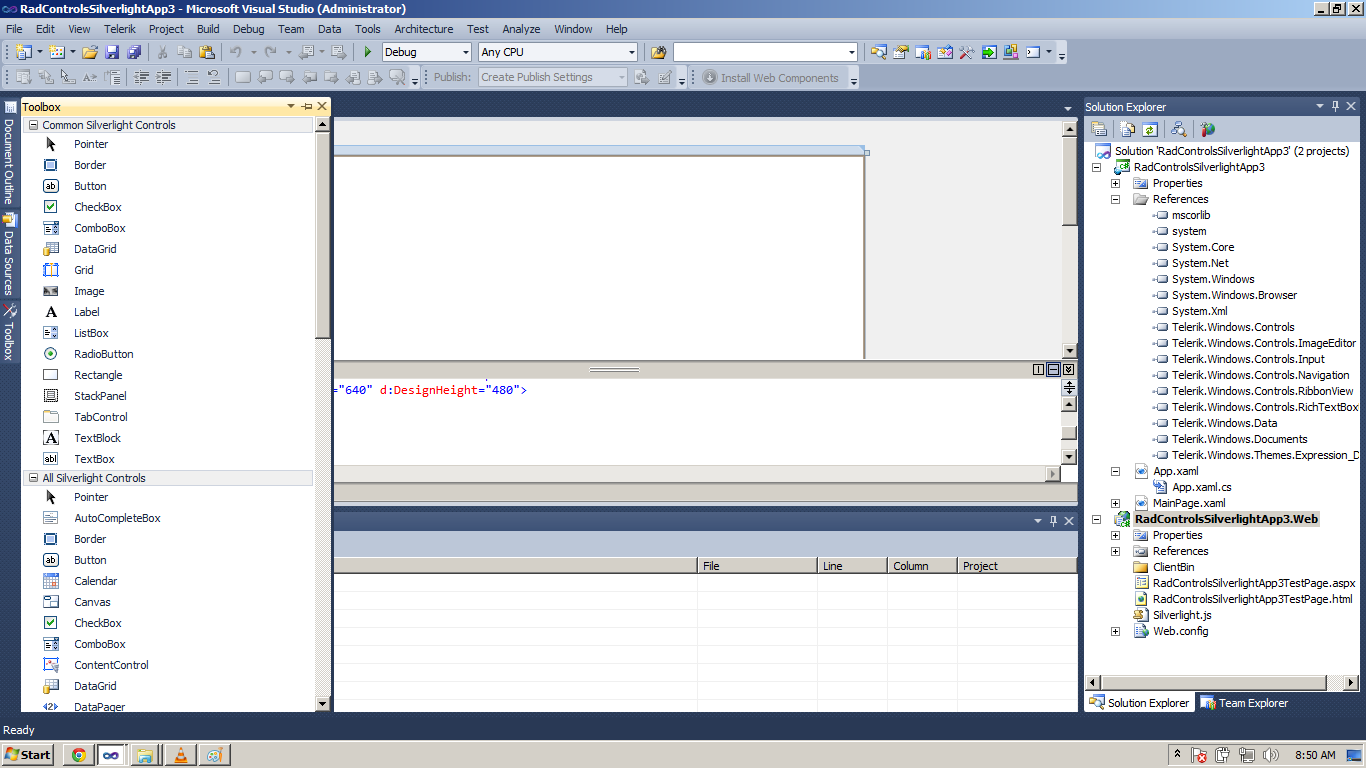Collapse the Common Silverlight Controls group
The image size is (1366, 768).
click(33, 125)
